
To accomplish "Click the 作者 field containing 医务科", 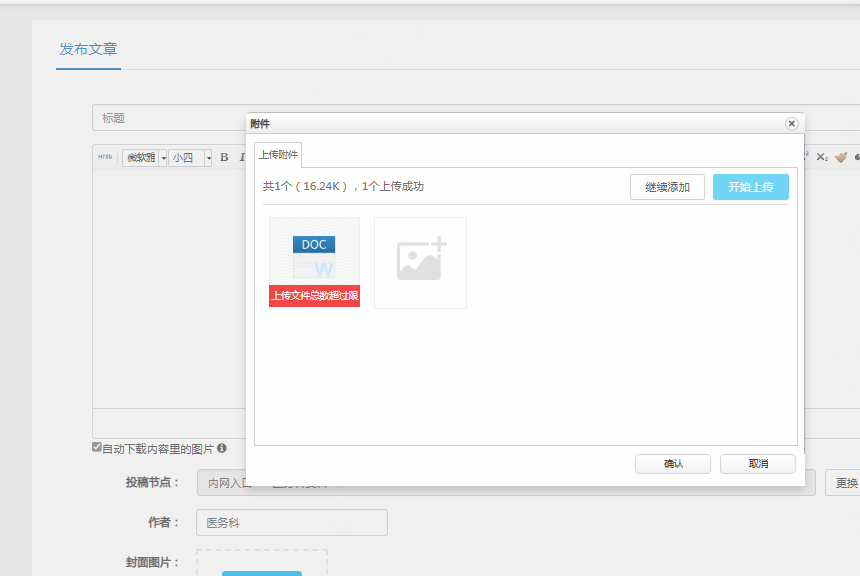I will point(292,522).
